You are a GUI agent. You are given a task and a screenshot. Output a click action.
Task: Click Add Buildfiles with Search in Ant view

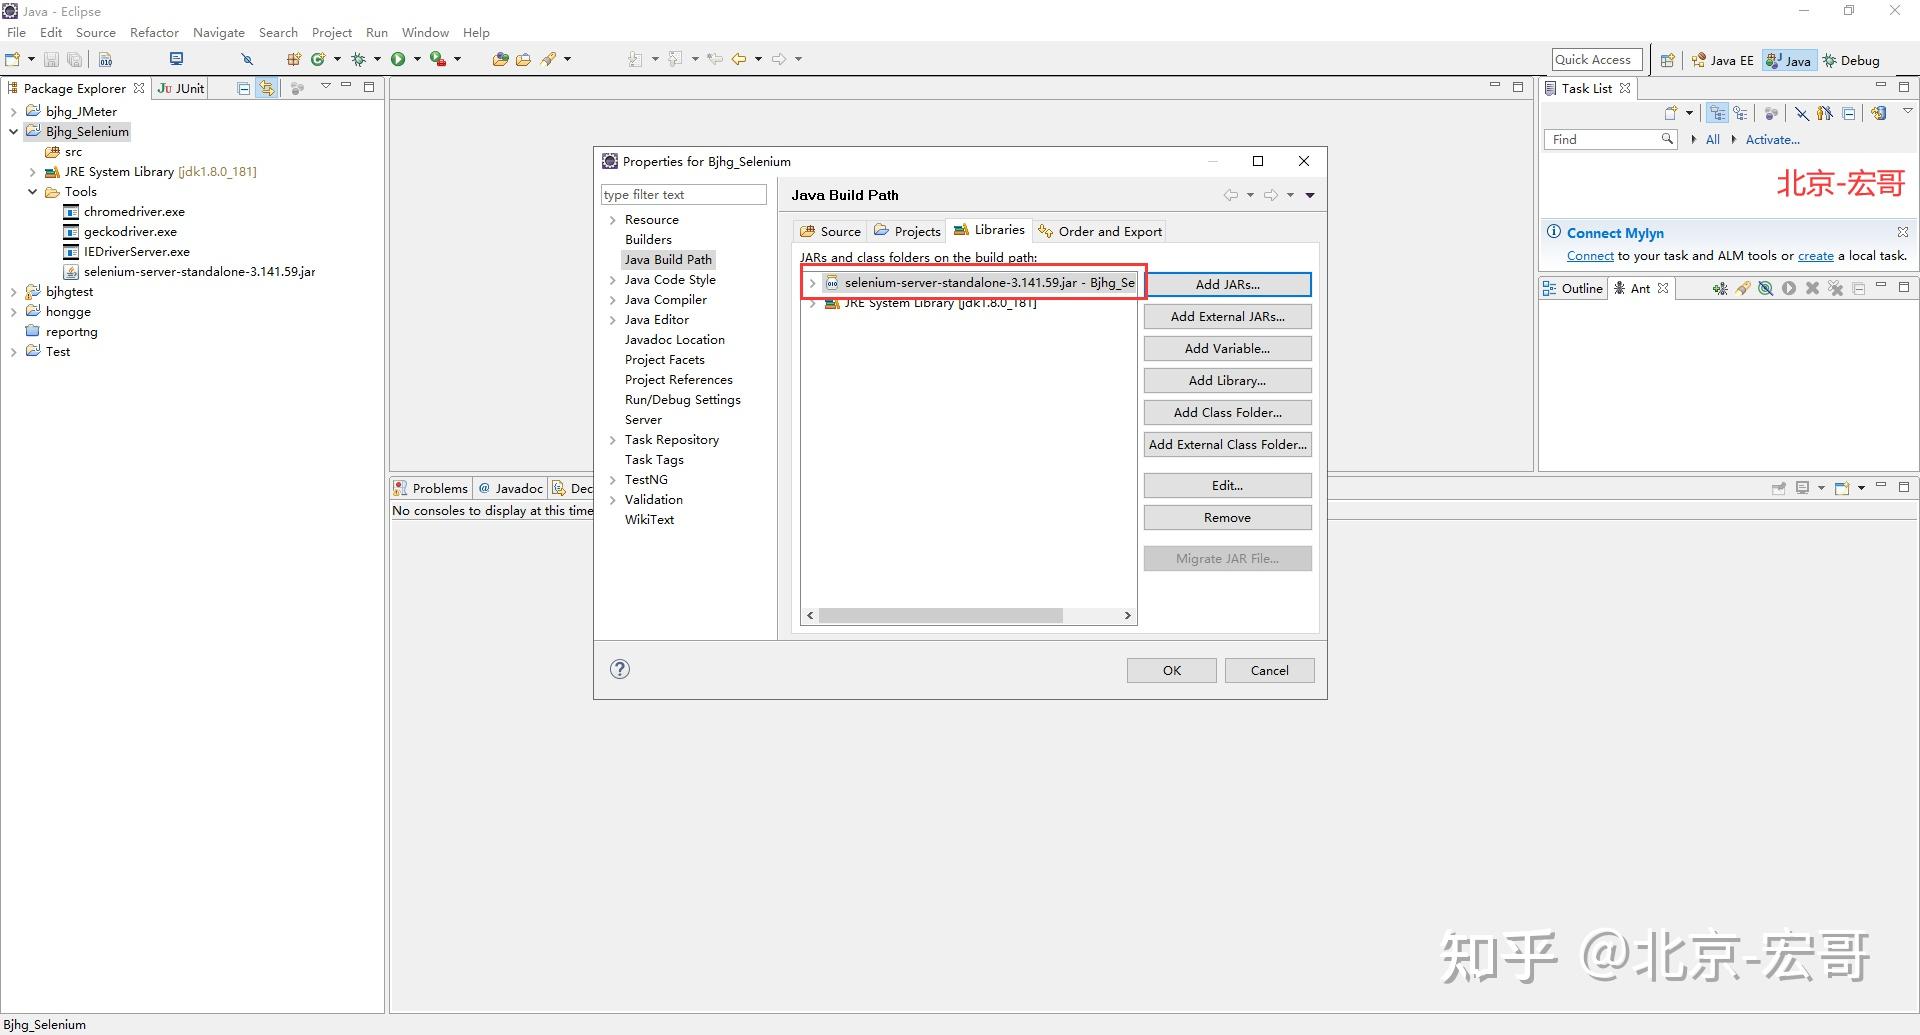pyautogui.click(x=1743, y=289)
